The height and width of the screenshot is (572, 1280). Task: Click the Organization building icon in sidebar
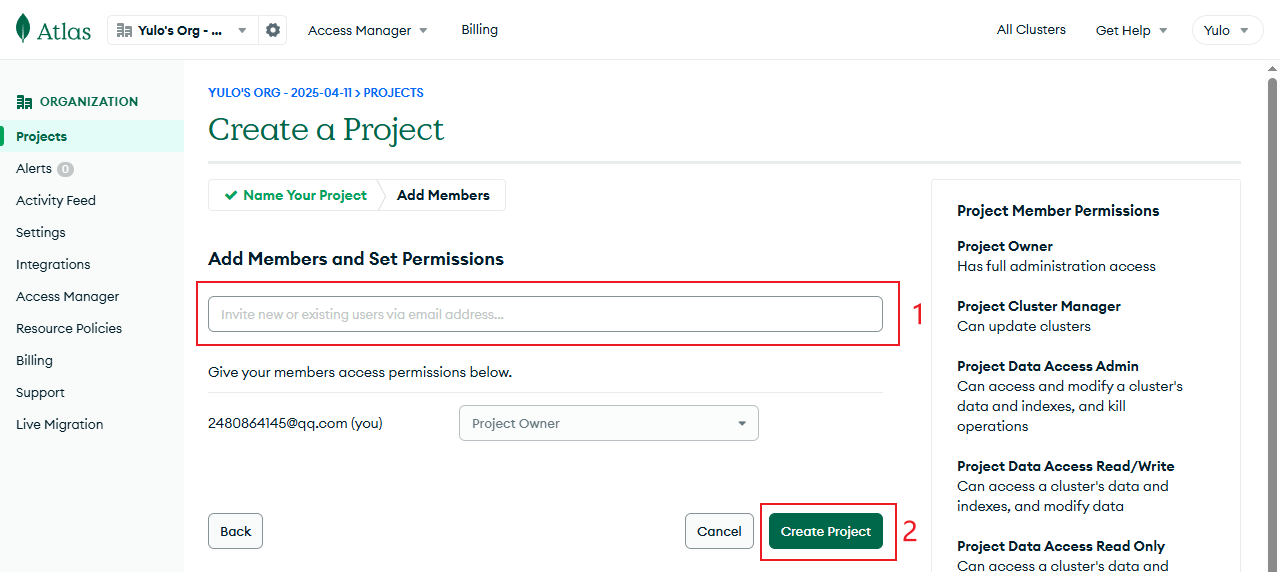click(25, 102)
